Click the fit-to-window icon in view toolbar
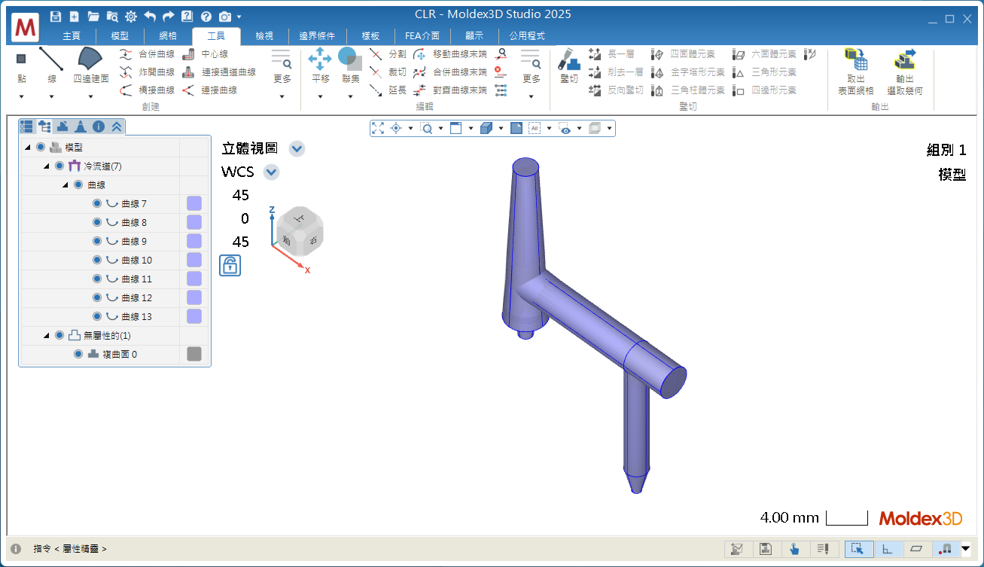 (x=378, y=128)
